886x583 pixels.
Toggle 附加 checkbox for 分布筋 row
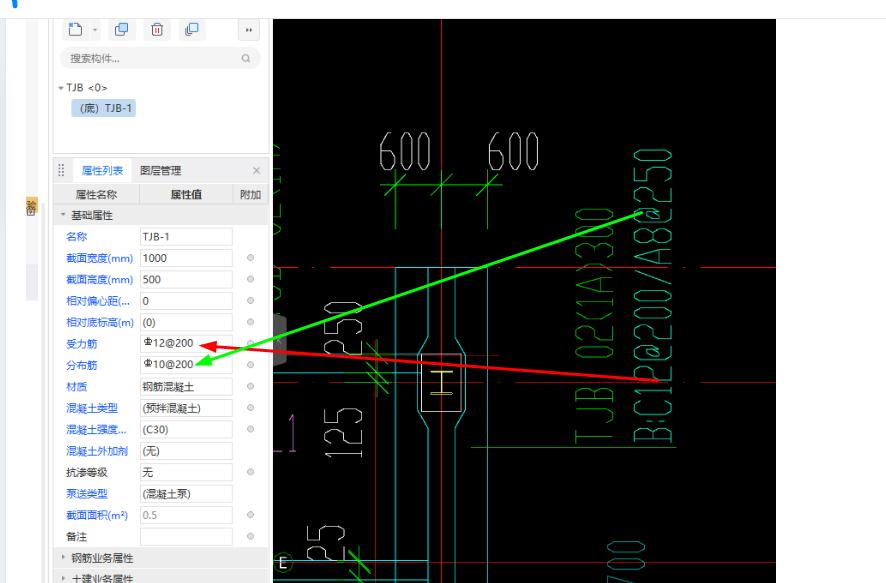click(x=250, y=364)
